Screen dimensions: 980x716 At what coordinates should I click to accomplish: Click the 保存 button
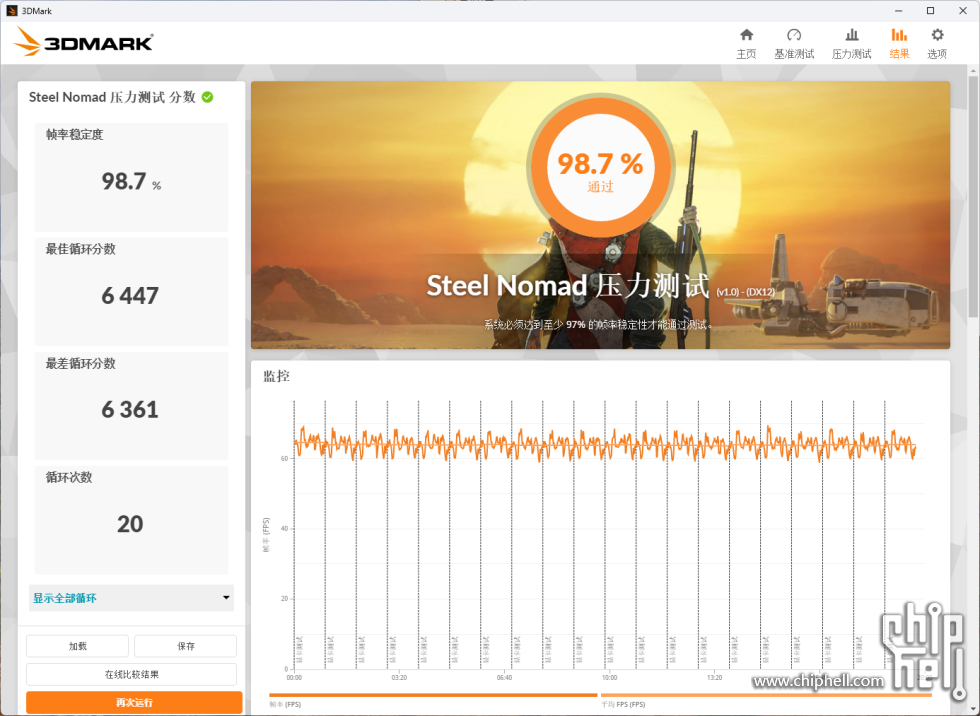point(186,646)
